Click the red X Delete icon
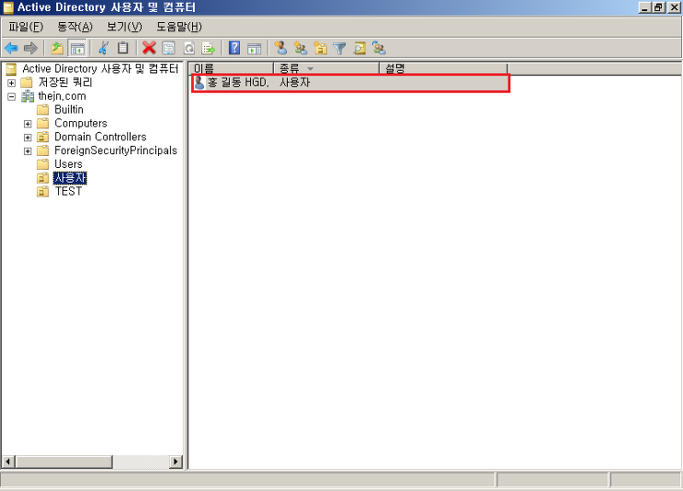Viewport: 683px width, 491px height. (x=149, y=48)
